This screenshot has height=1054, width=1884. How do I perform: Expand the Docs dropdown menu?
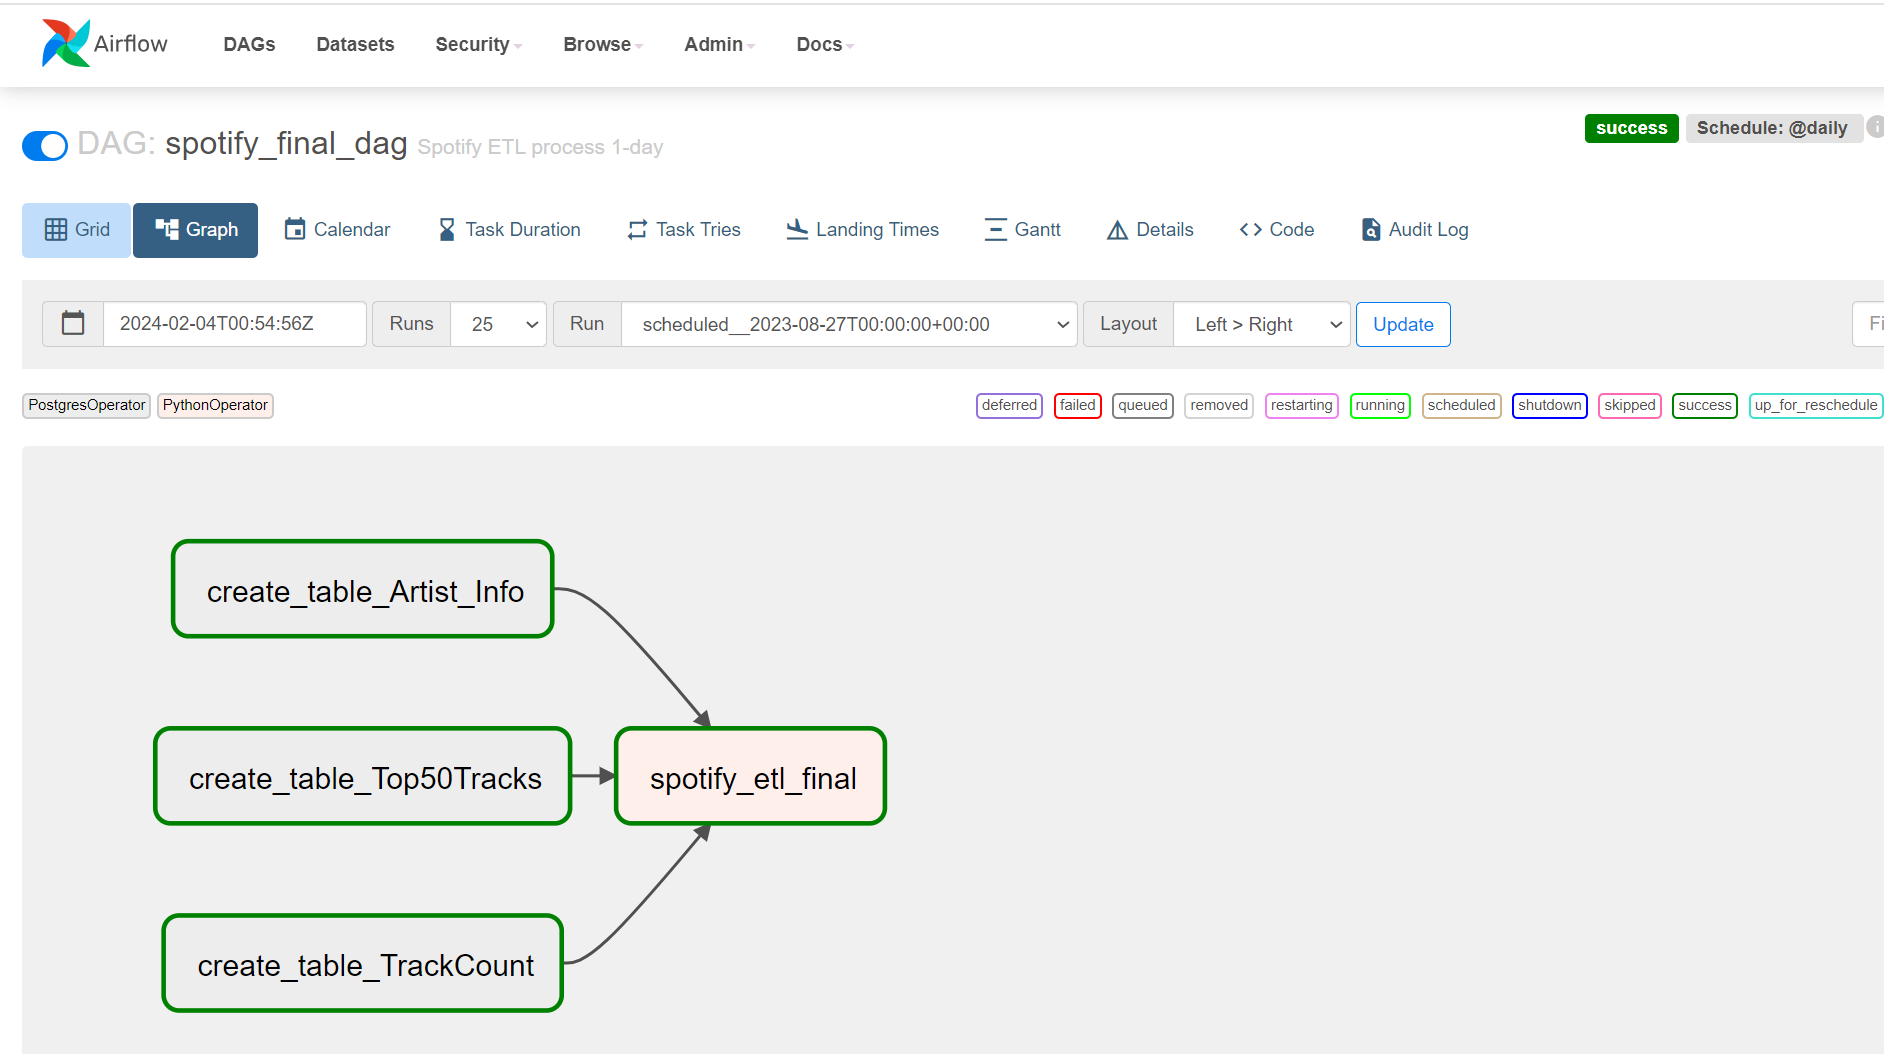[x=825, y=44]
